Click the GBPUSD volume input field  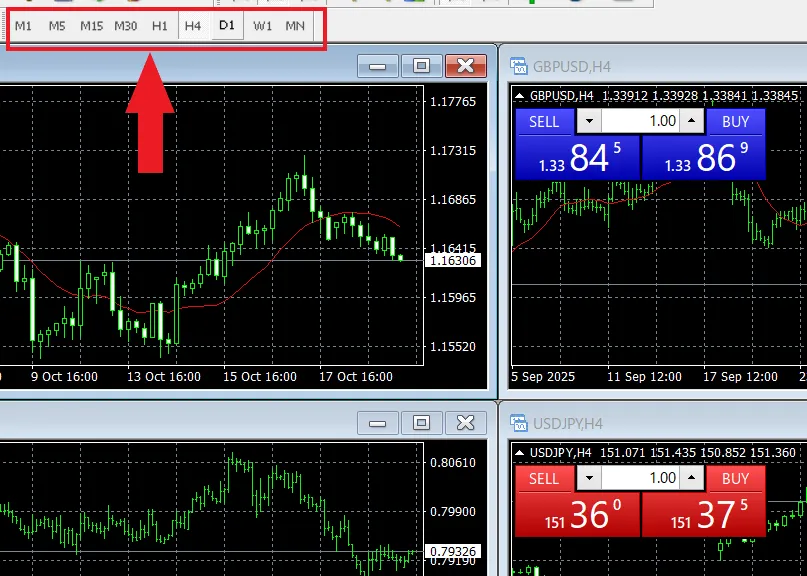tap(640, 121)
